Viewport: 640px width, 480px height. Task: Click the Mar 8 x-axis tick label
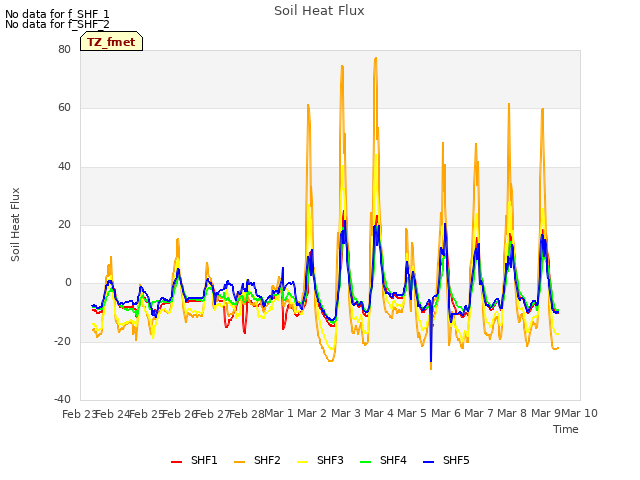click(512, 413)
